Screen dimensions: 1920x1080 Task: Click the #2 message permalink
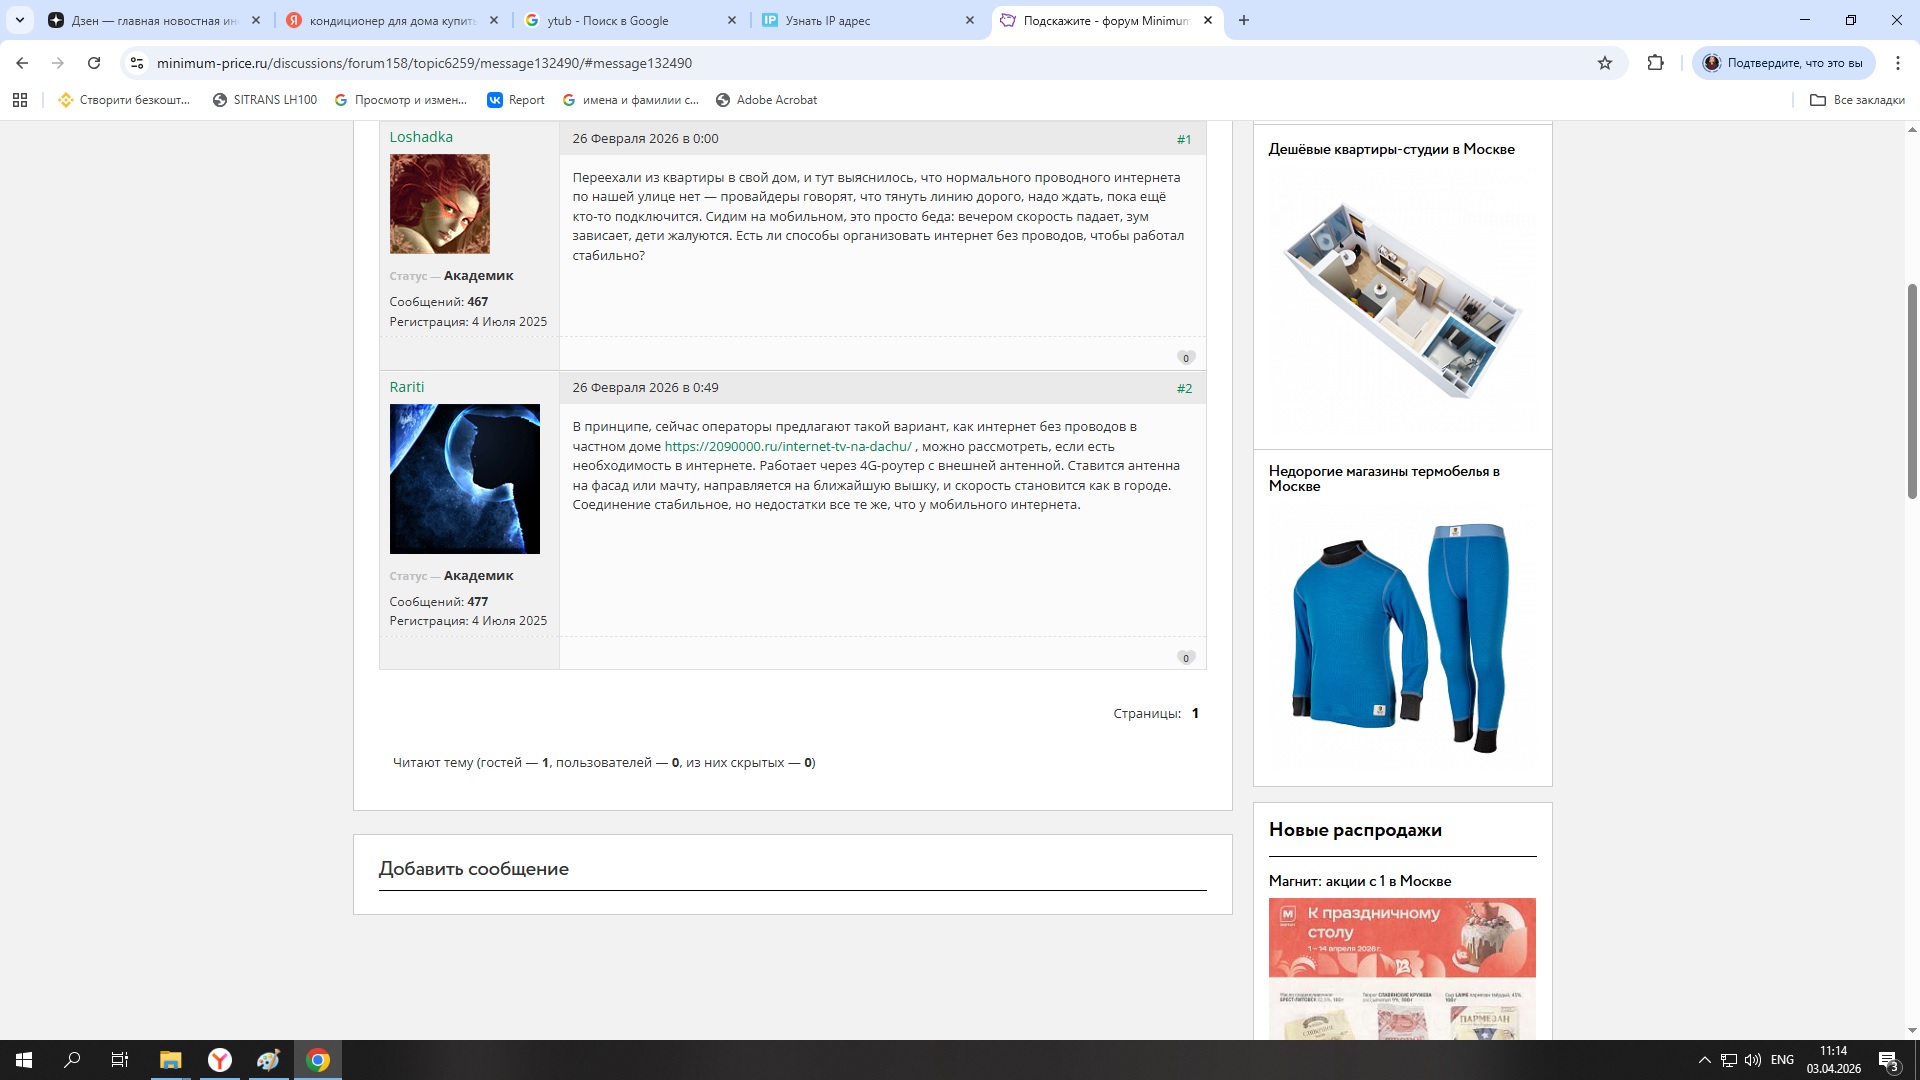tap(1184, 388)
